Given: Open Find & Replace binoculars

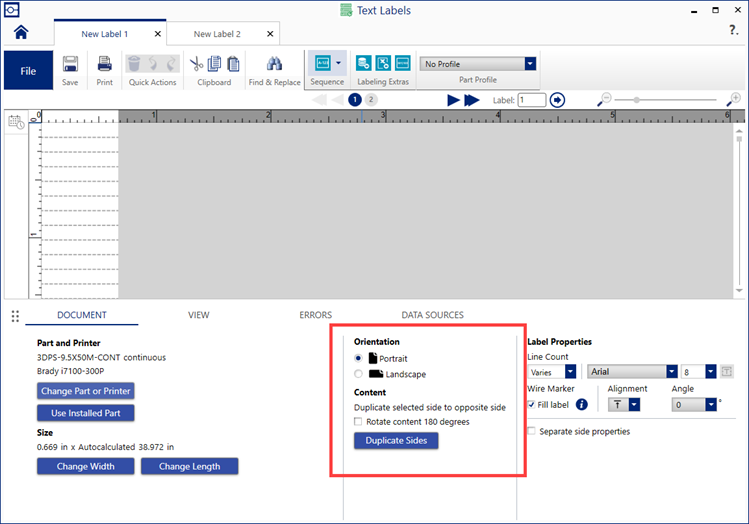Looking at the screenshot, I should pyautogui.click(x=274, y=64).
